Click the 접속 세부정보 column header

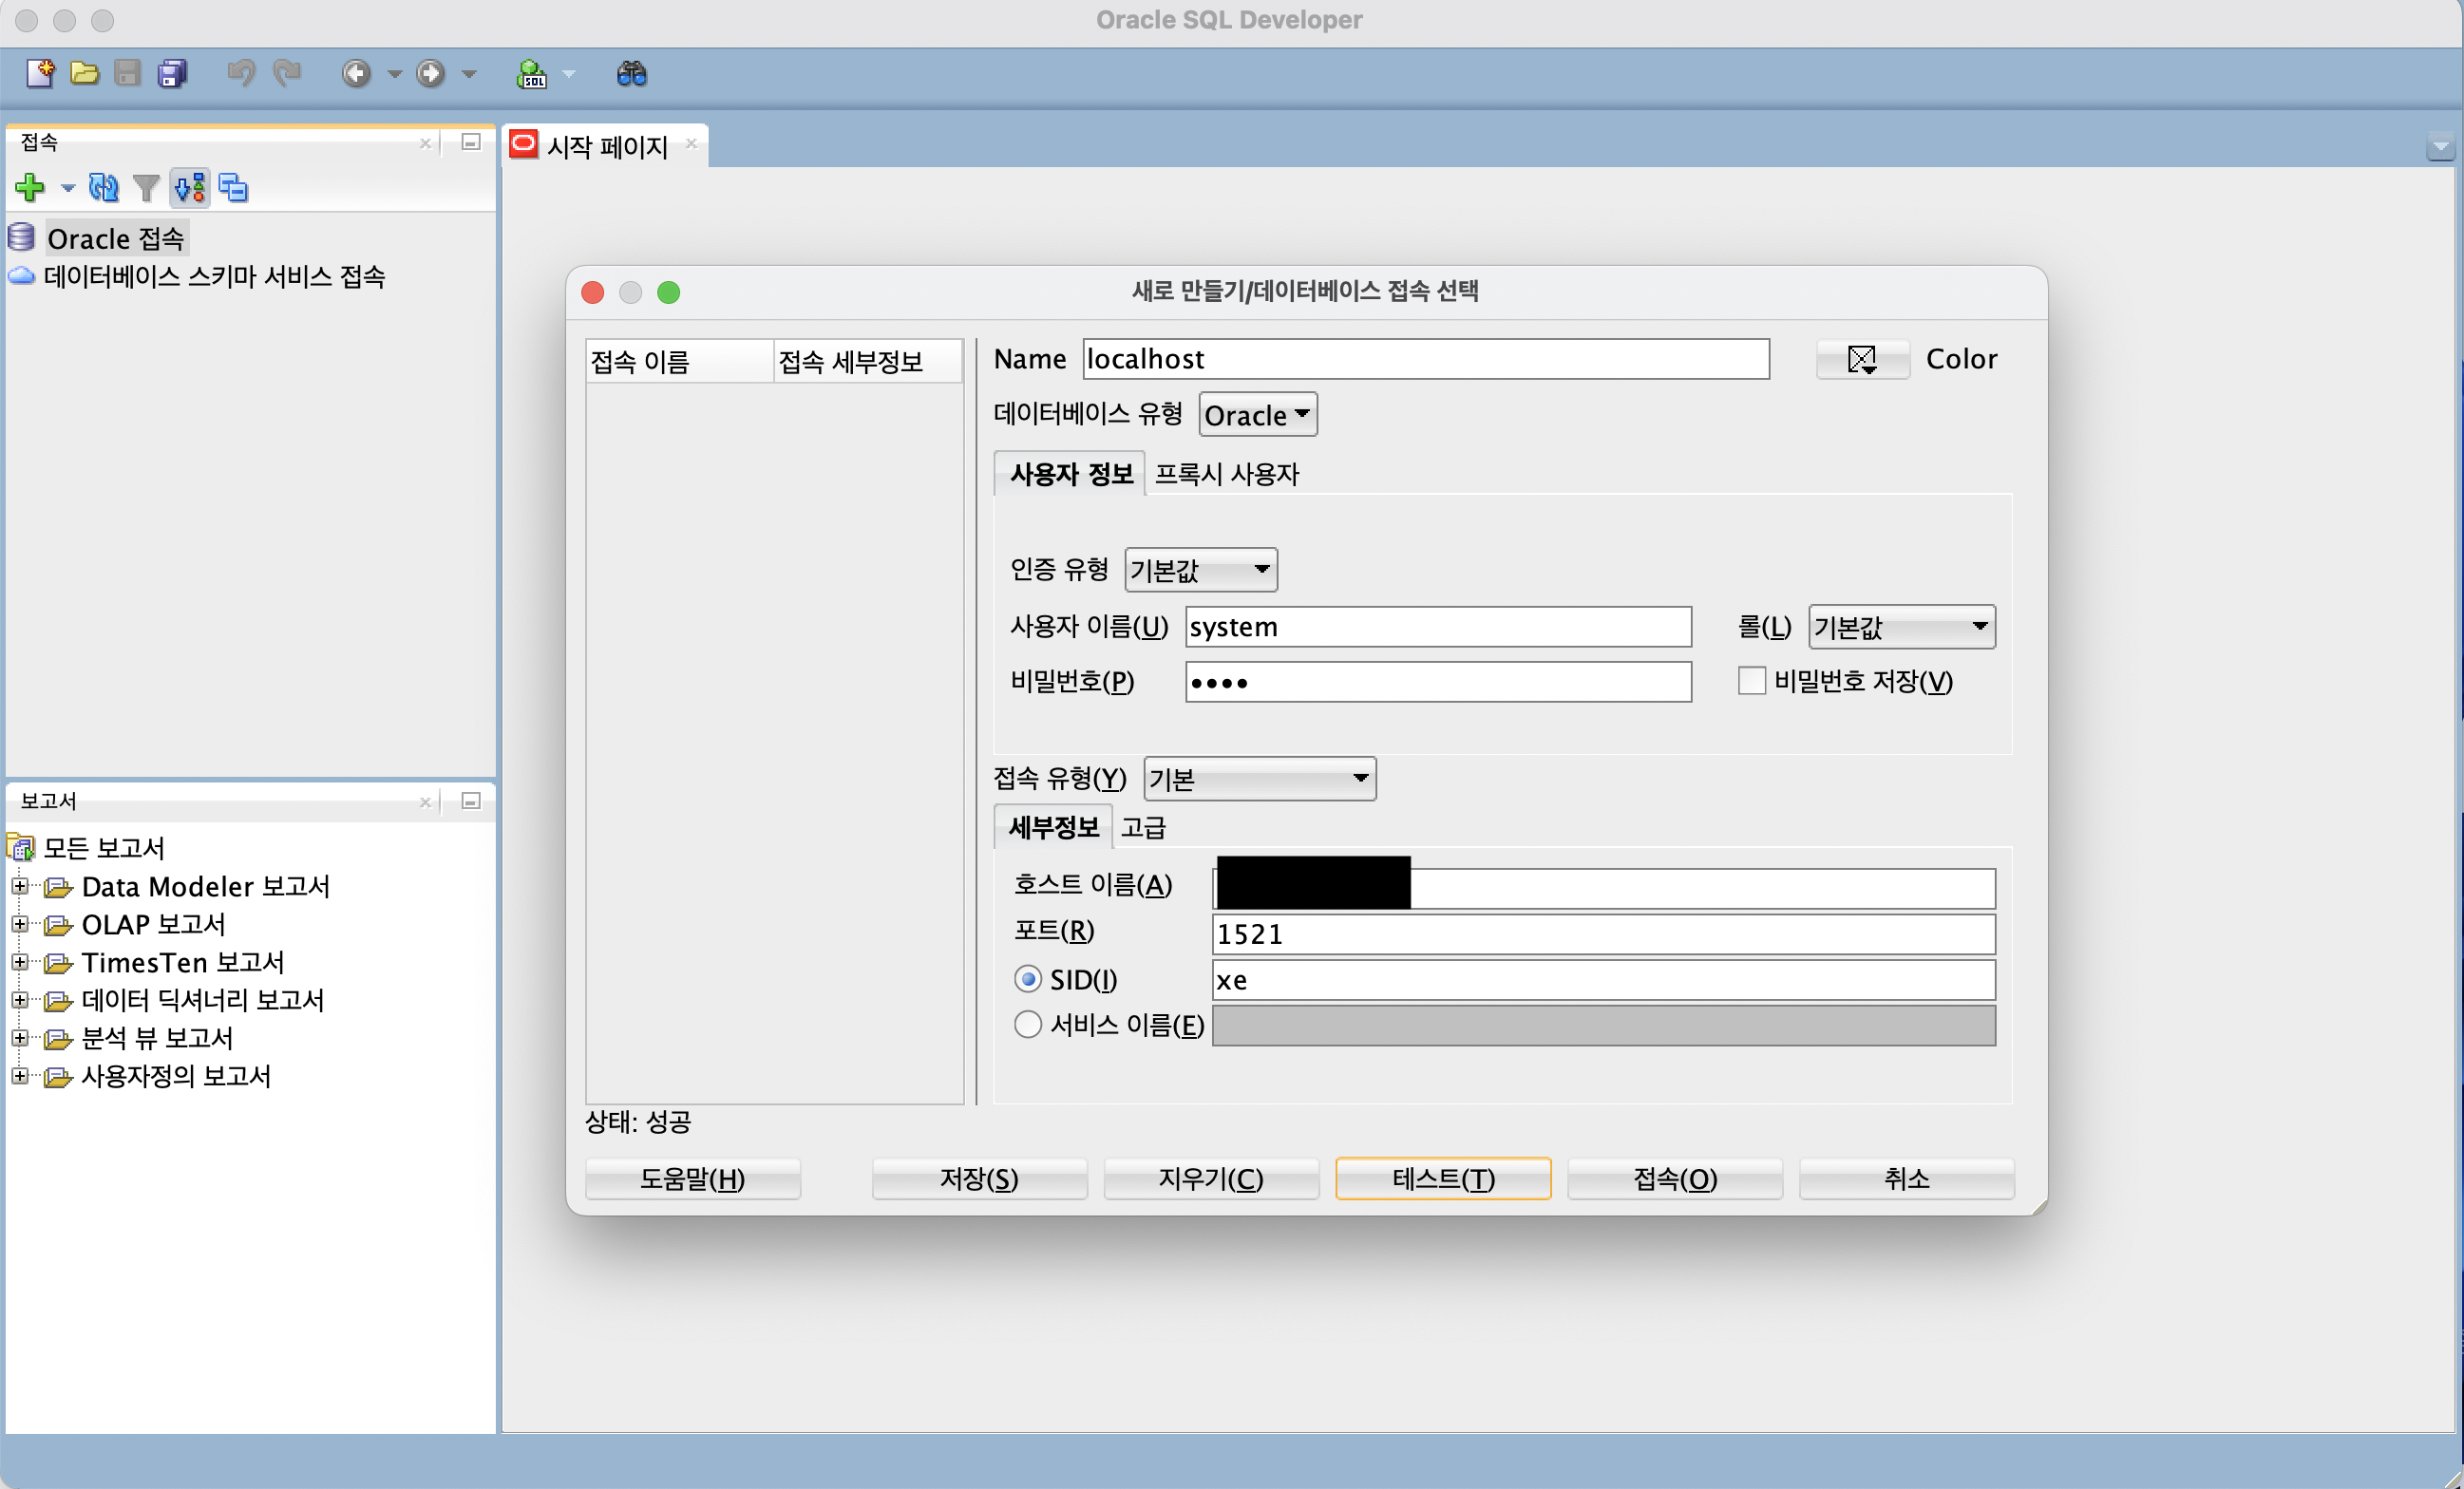tap(868, 361)
